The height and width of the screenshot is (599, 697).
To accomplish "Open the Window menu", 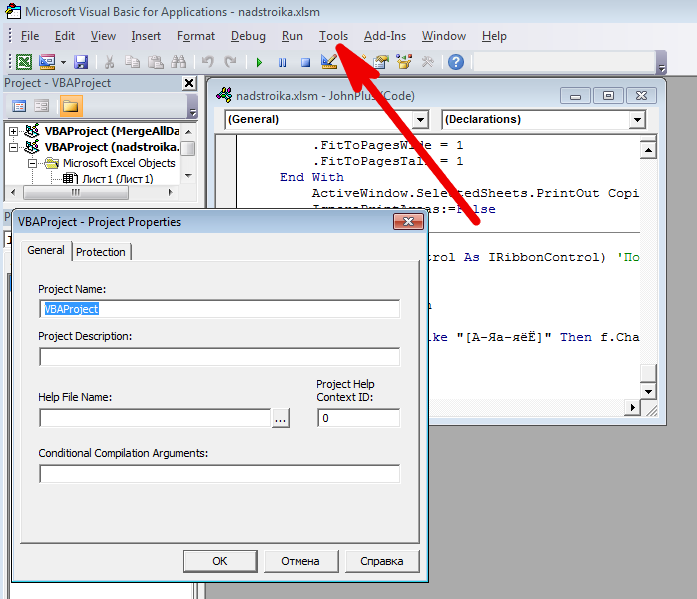I will (444, 36).
